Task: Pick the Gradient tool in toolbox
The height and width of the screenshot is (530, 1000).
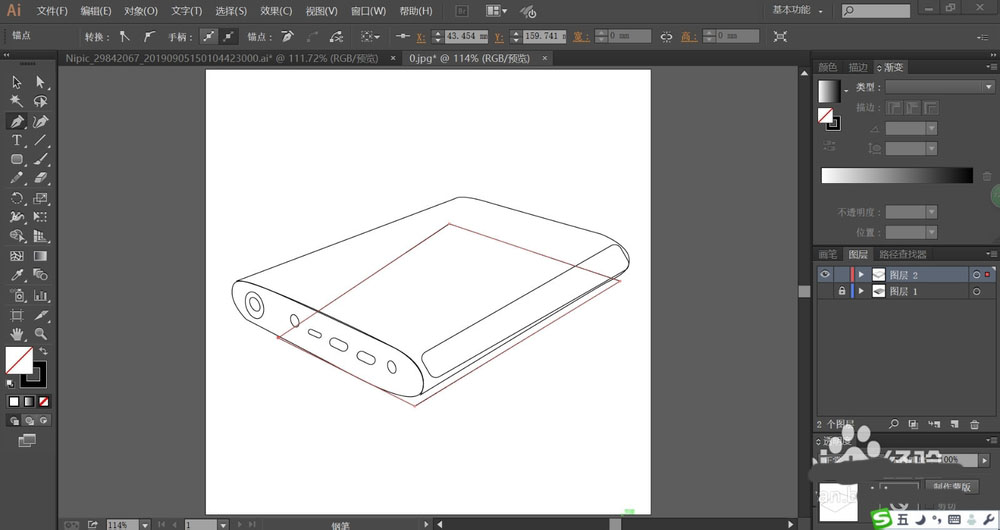Action: click(41, 256)
